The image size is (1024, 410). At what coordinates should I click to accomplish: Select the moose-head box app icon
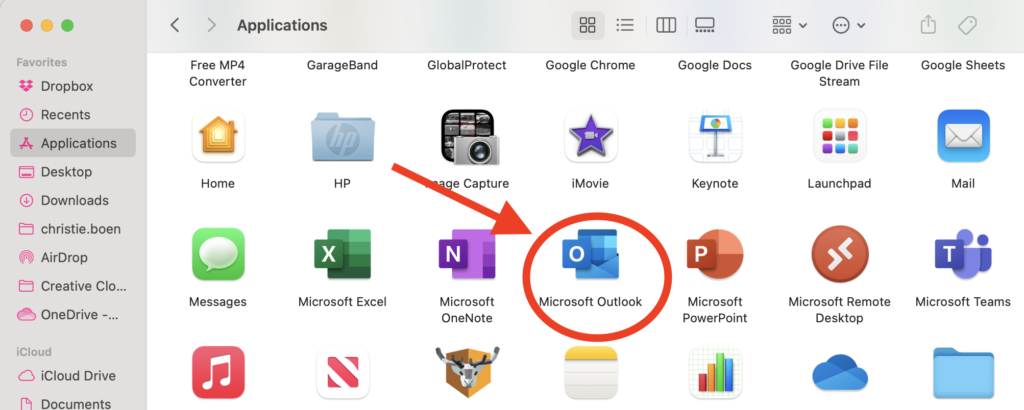click(x=466, y=373)
